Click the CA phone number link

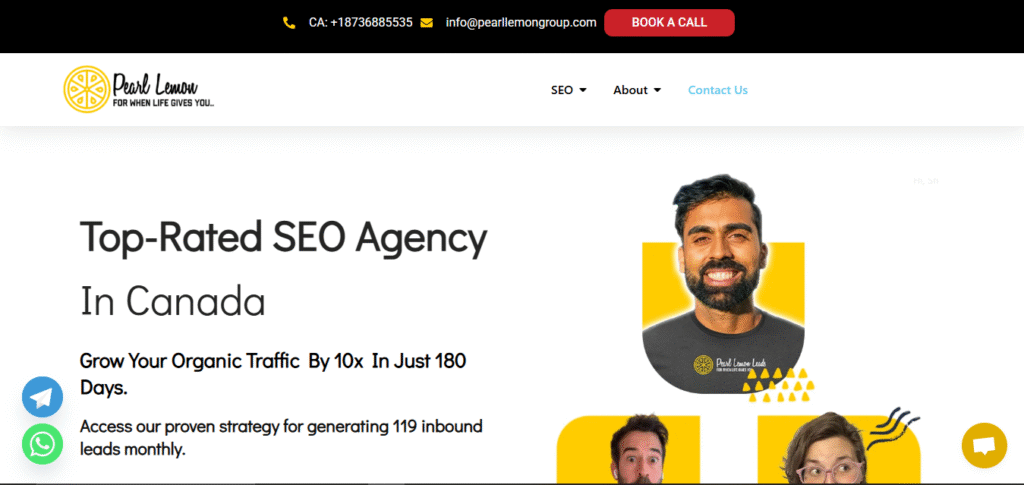tap(360, 22)
